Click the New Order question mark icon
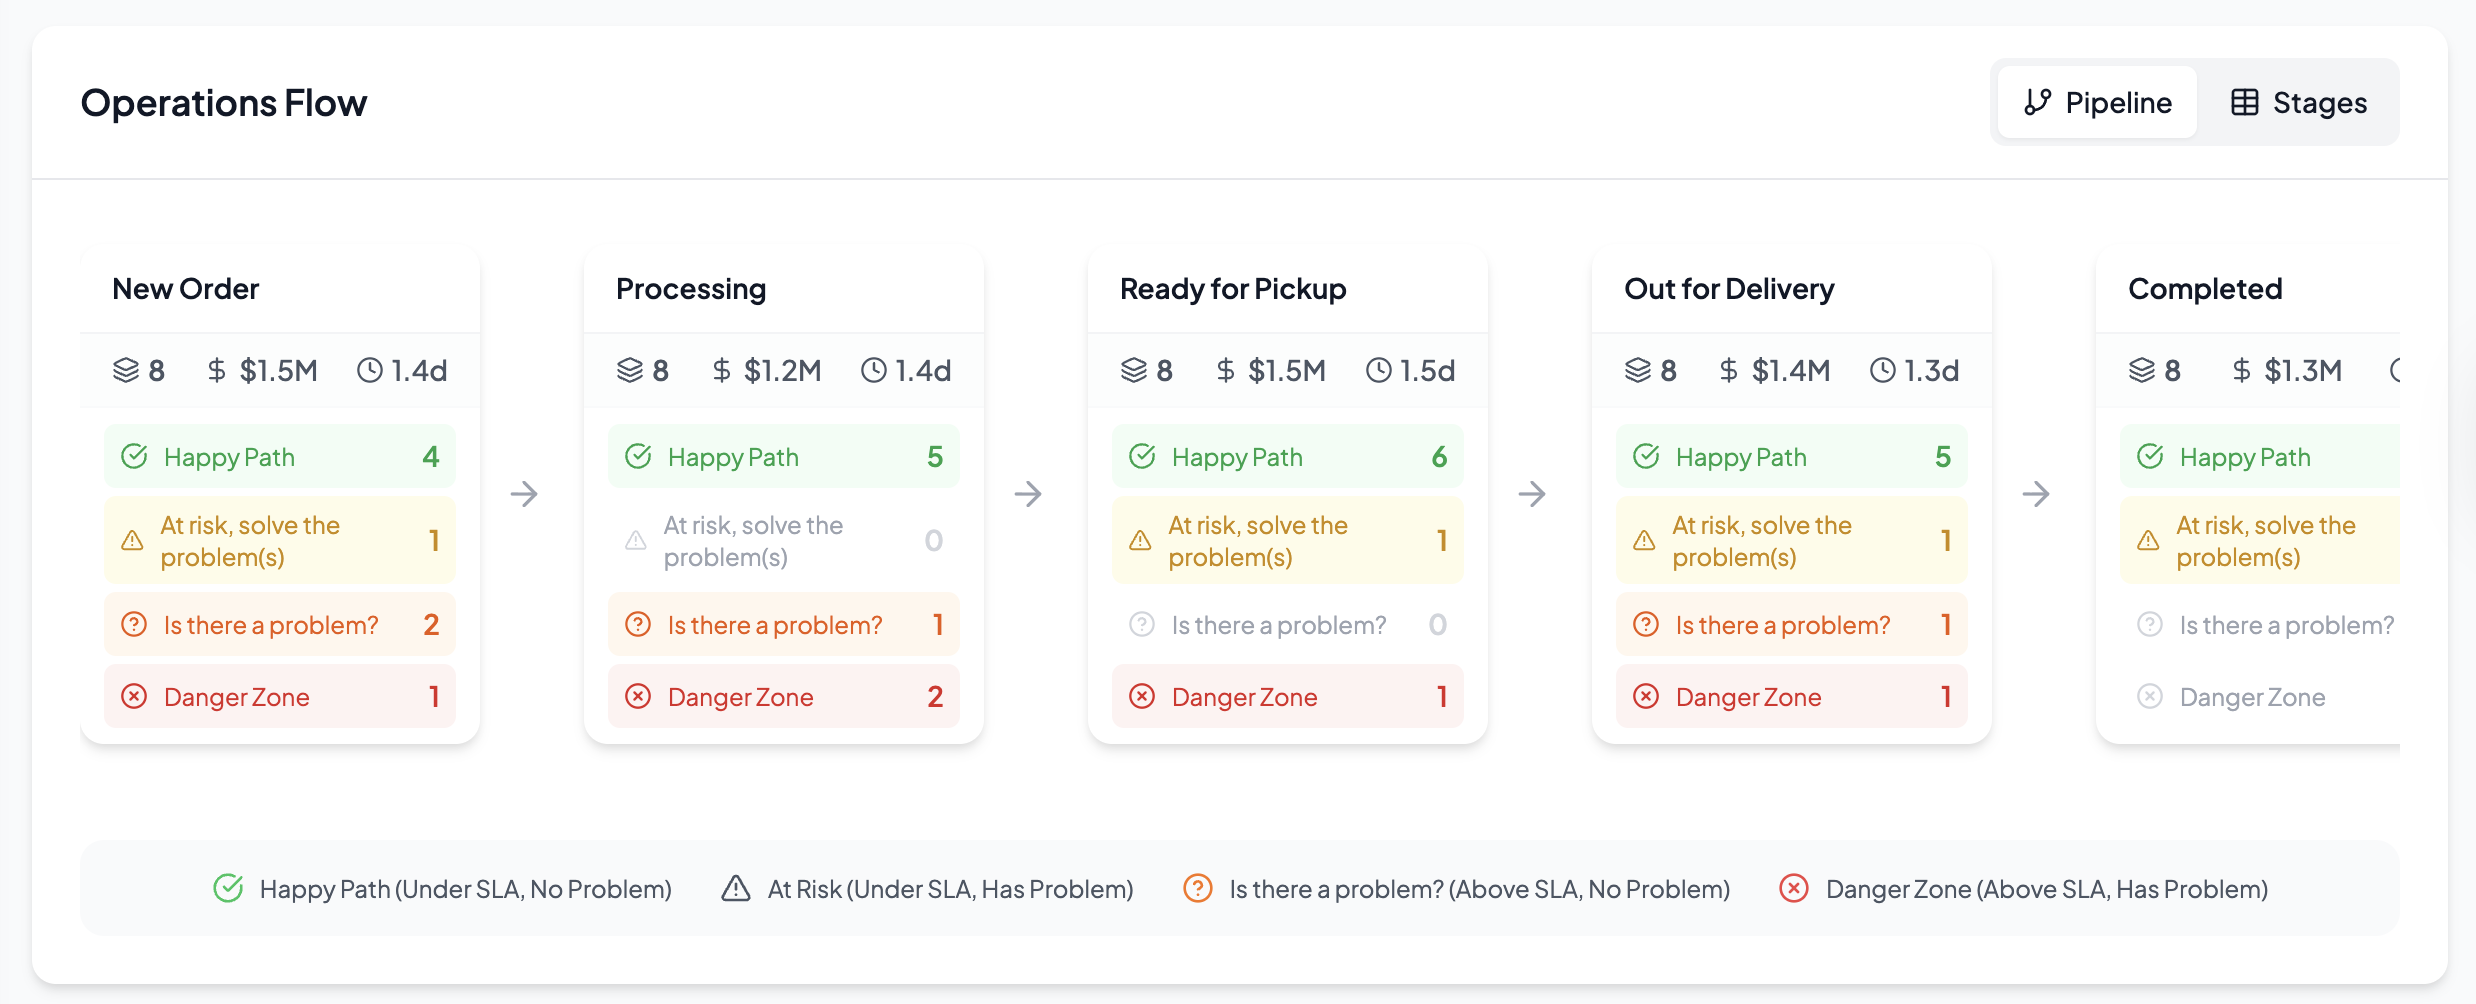Screen dimensions: 2476x1004 click(134, 625)
